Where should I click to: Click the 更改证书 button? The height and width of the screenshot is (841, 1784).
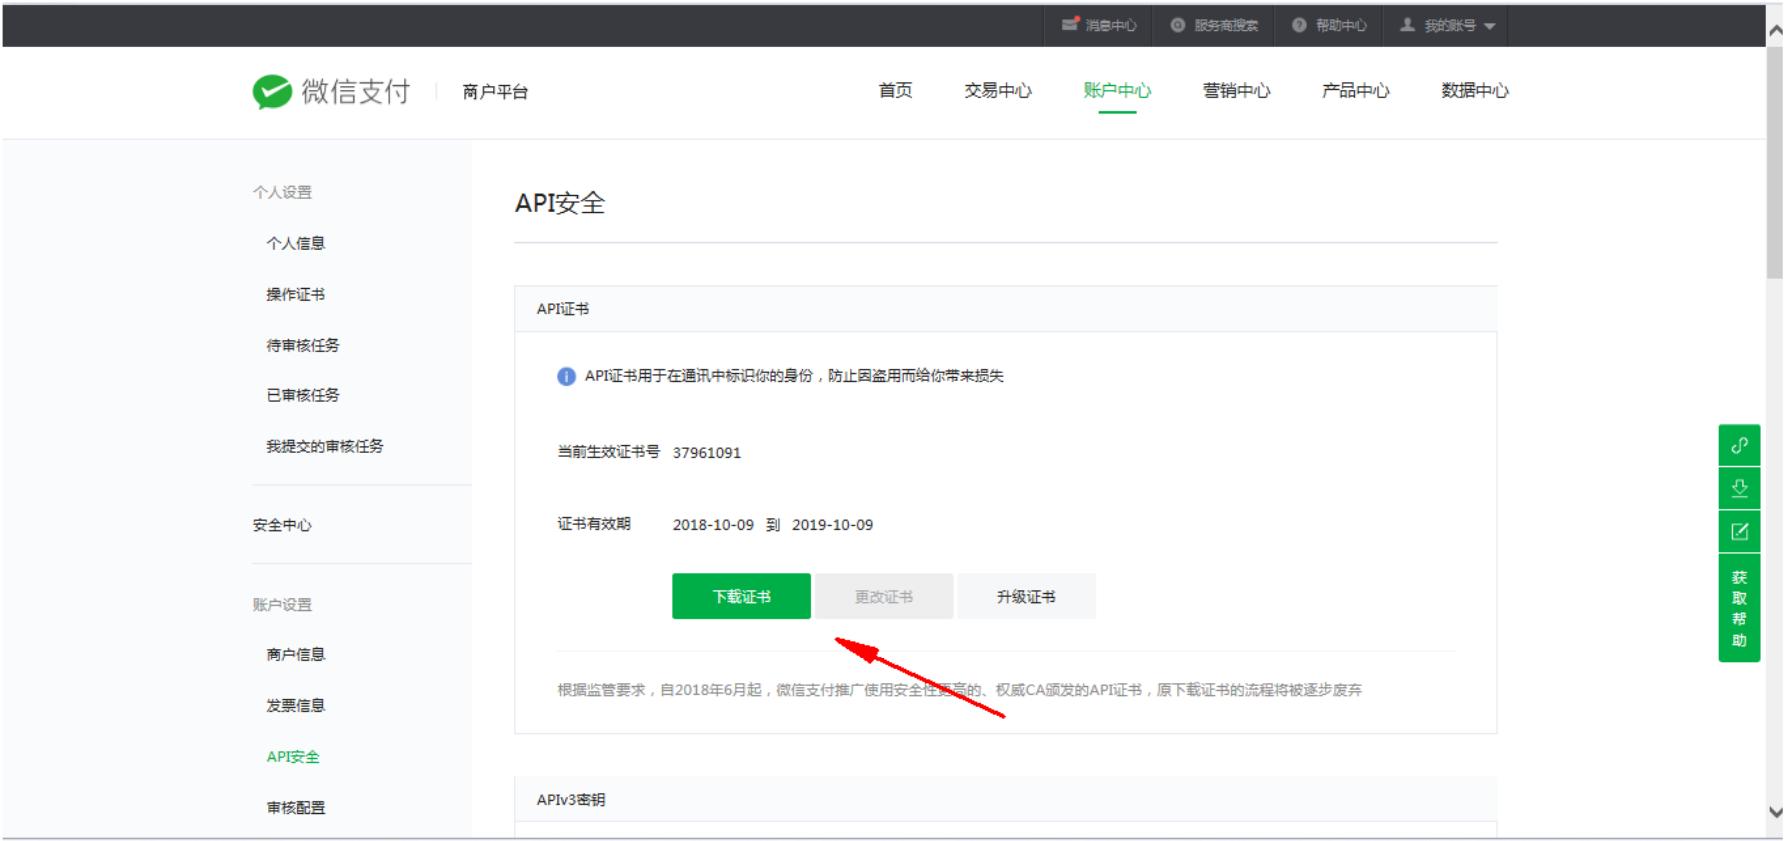[884, 596]
